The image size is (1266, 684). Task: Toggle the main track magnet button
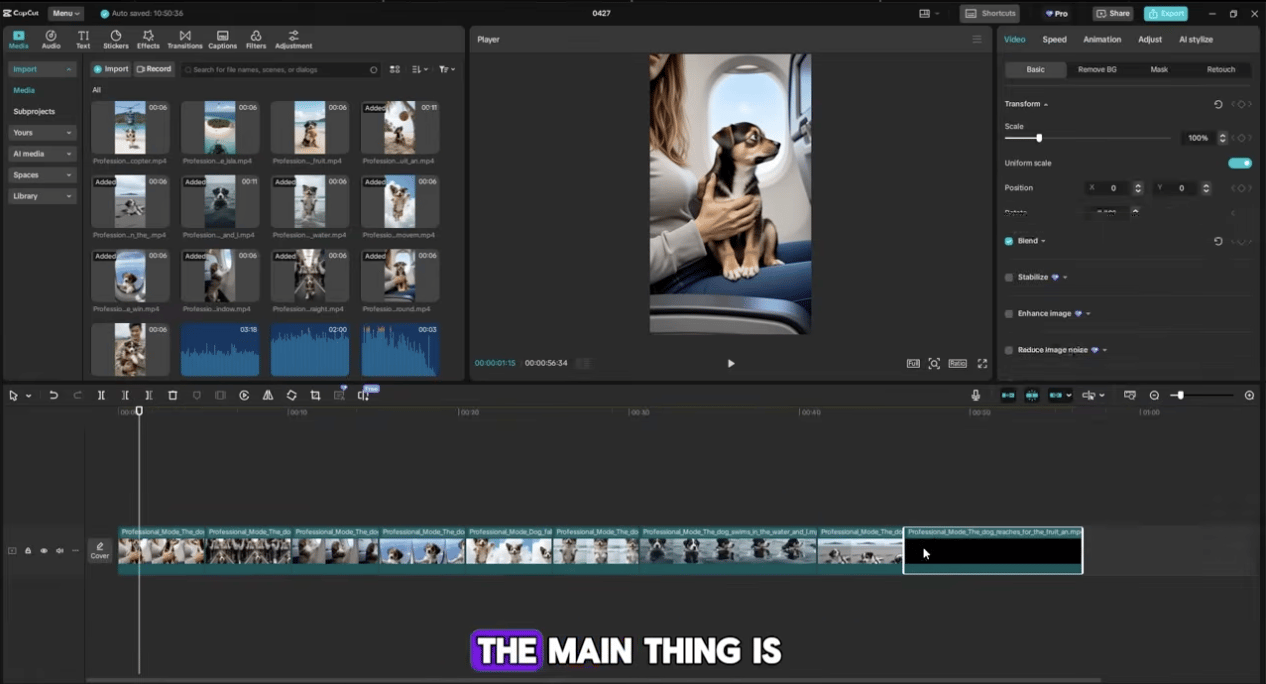pyautogui.click(x=1008, y=395)
